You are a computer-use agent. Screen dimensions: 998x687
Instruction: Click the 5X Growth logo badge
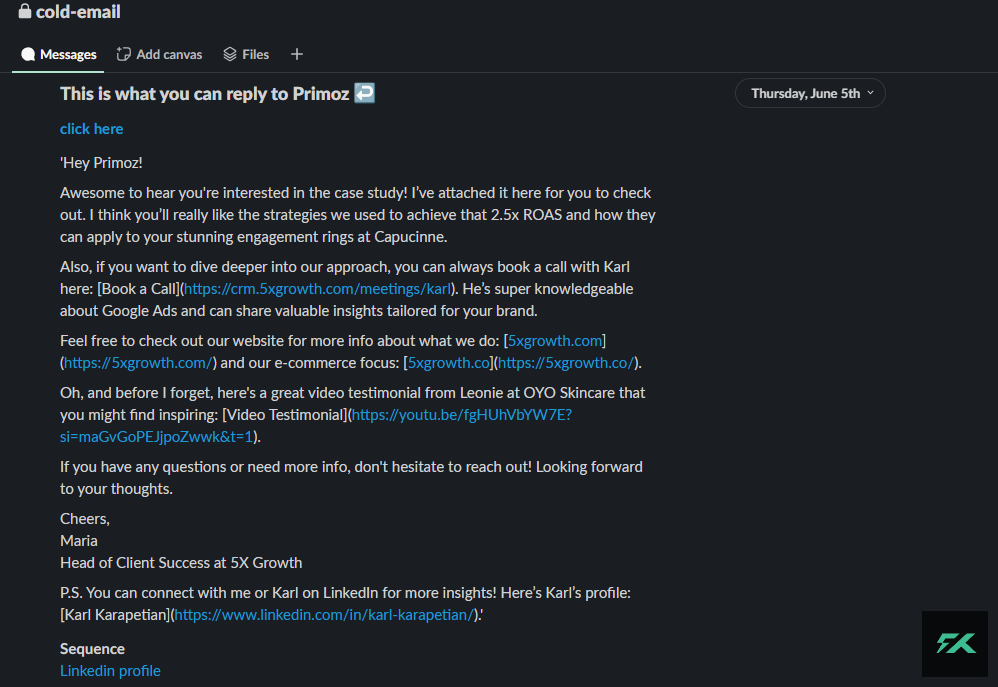955,644
